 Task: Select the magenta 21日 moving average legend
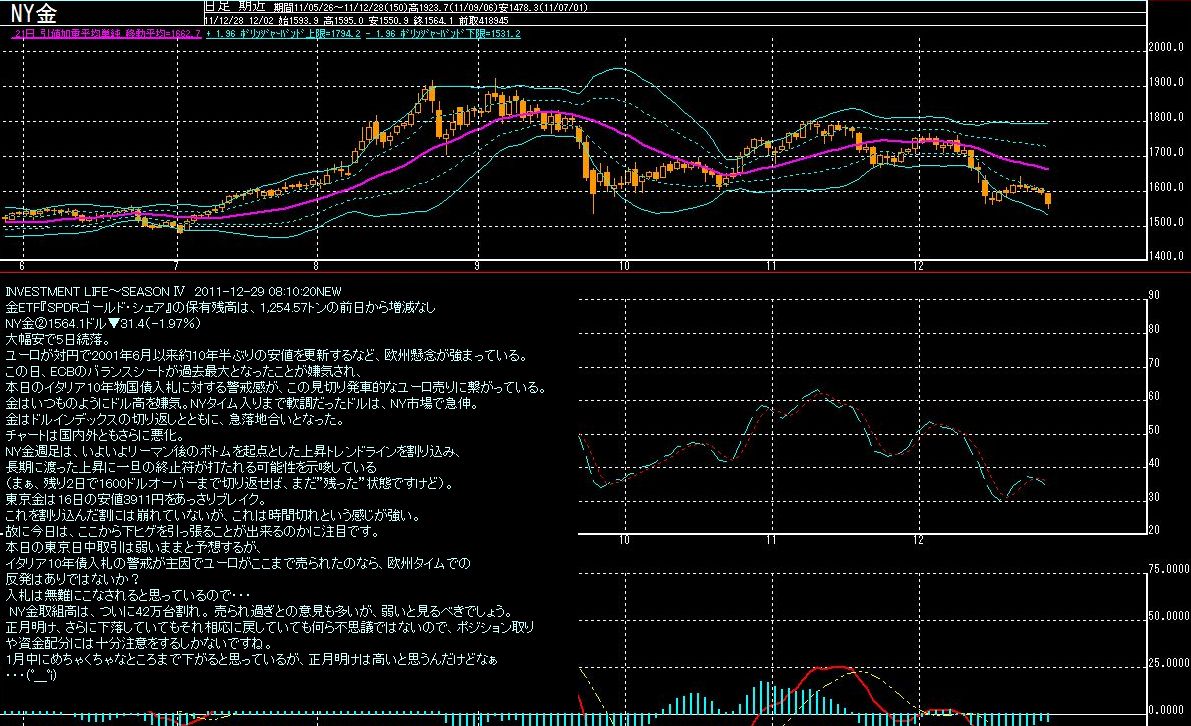(107, 33)
